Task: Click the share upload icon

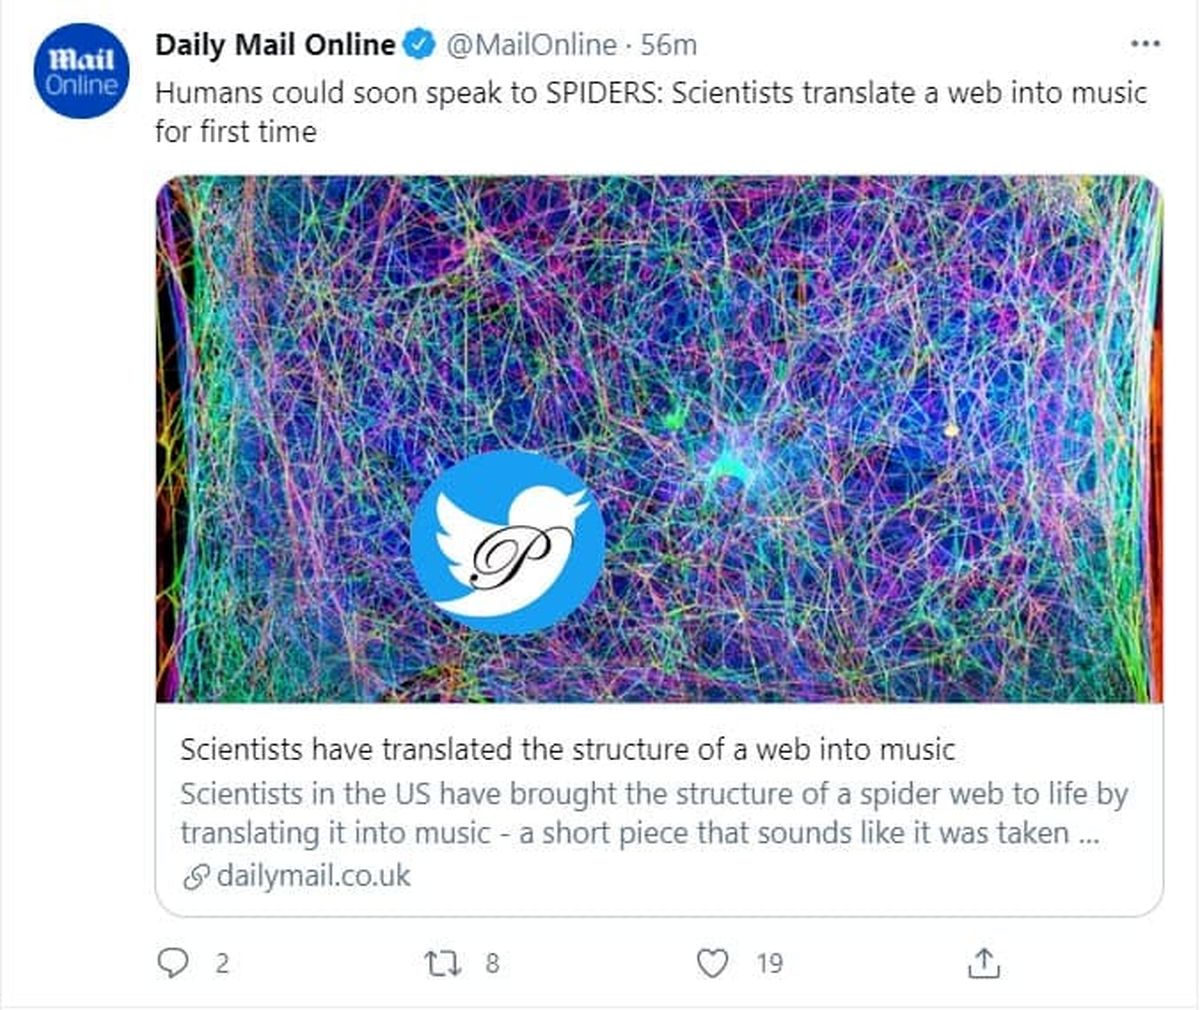Action: point(984,963)
